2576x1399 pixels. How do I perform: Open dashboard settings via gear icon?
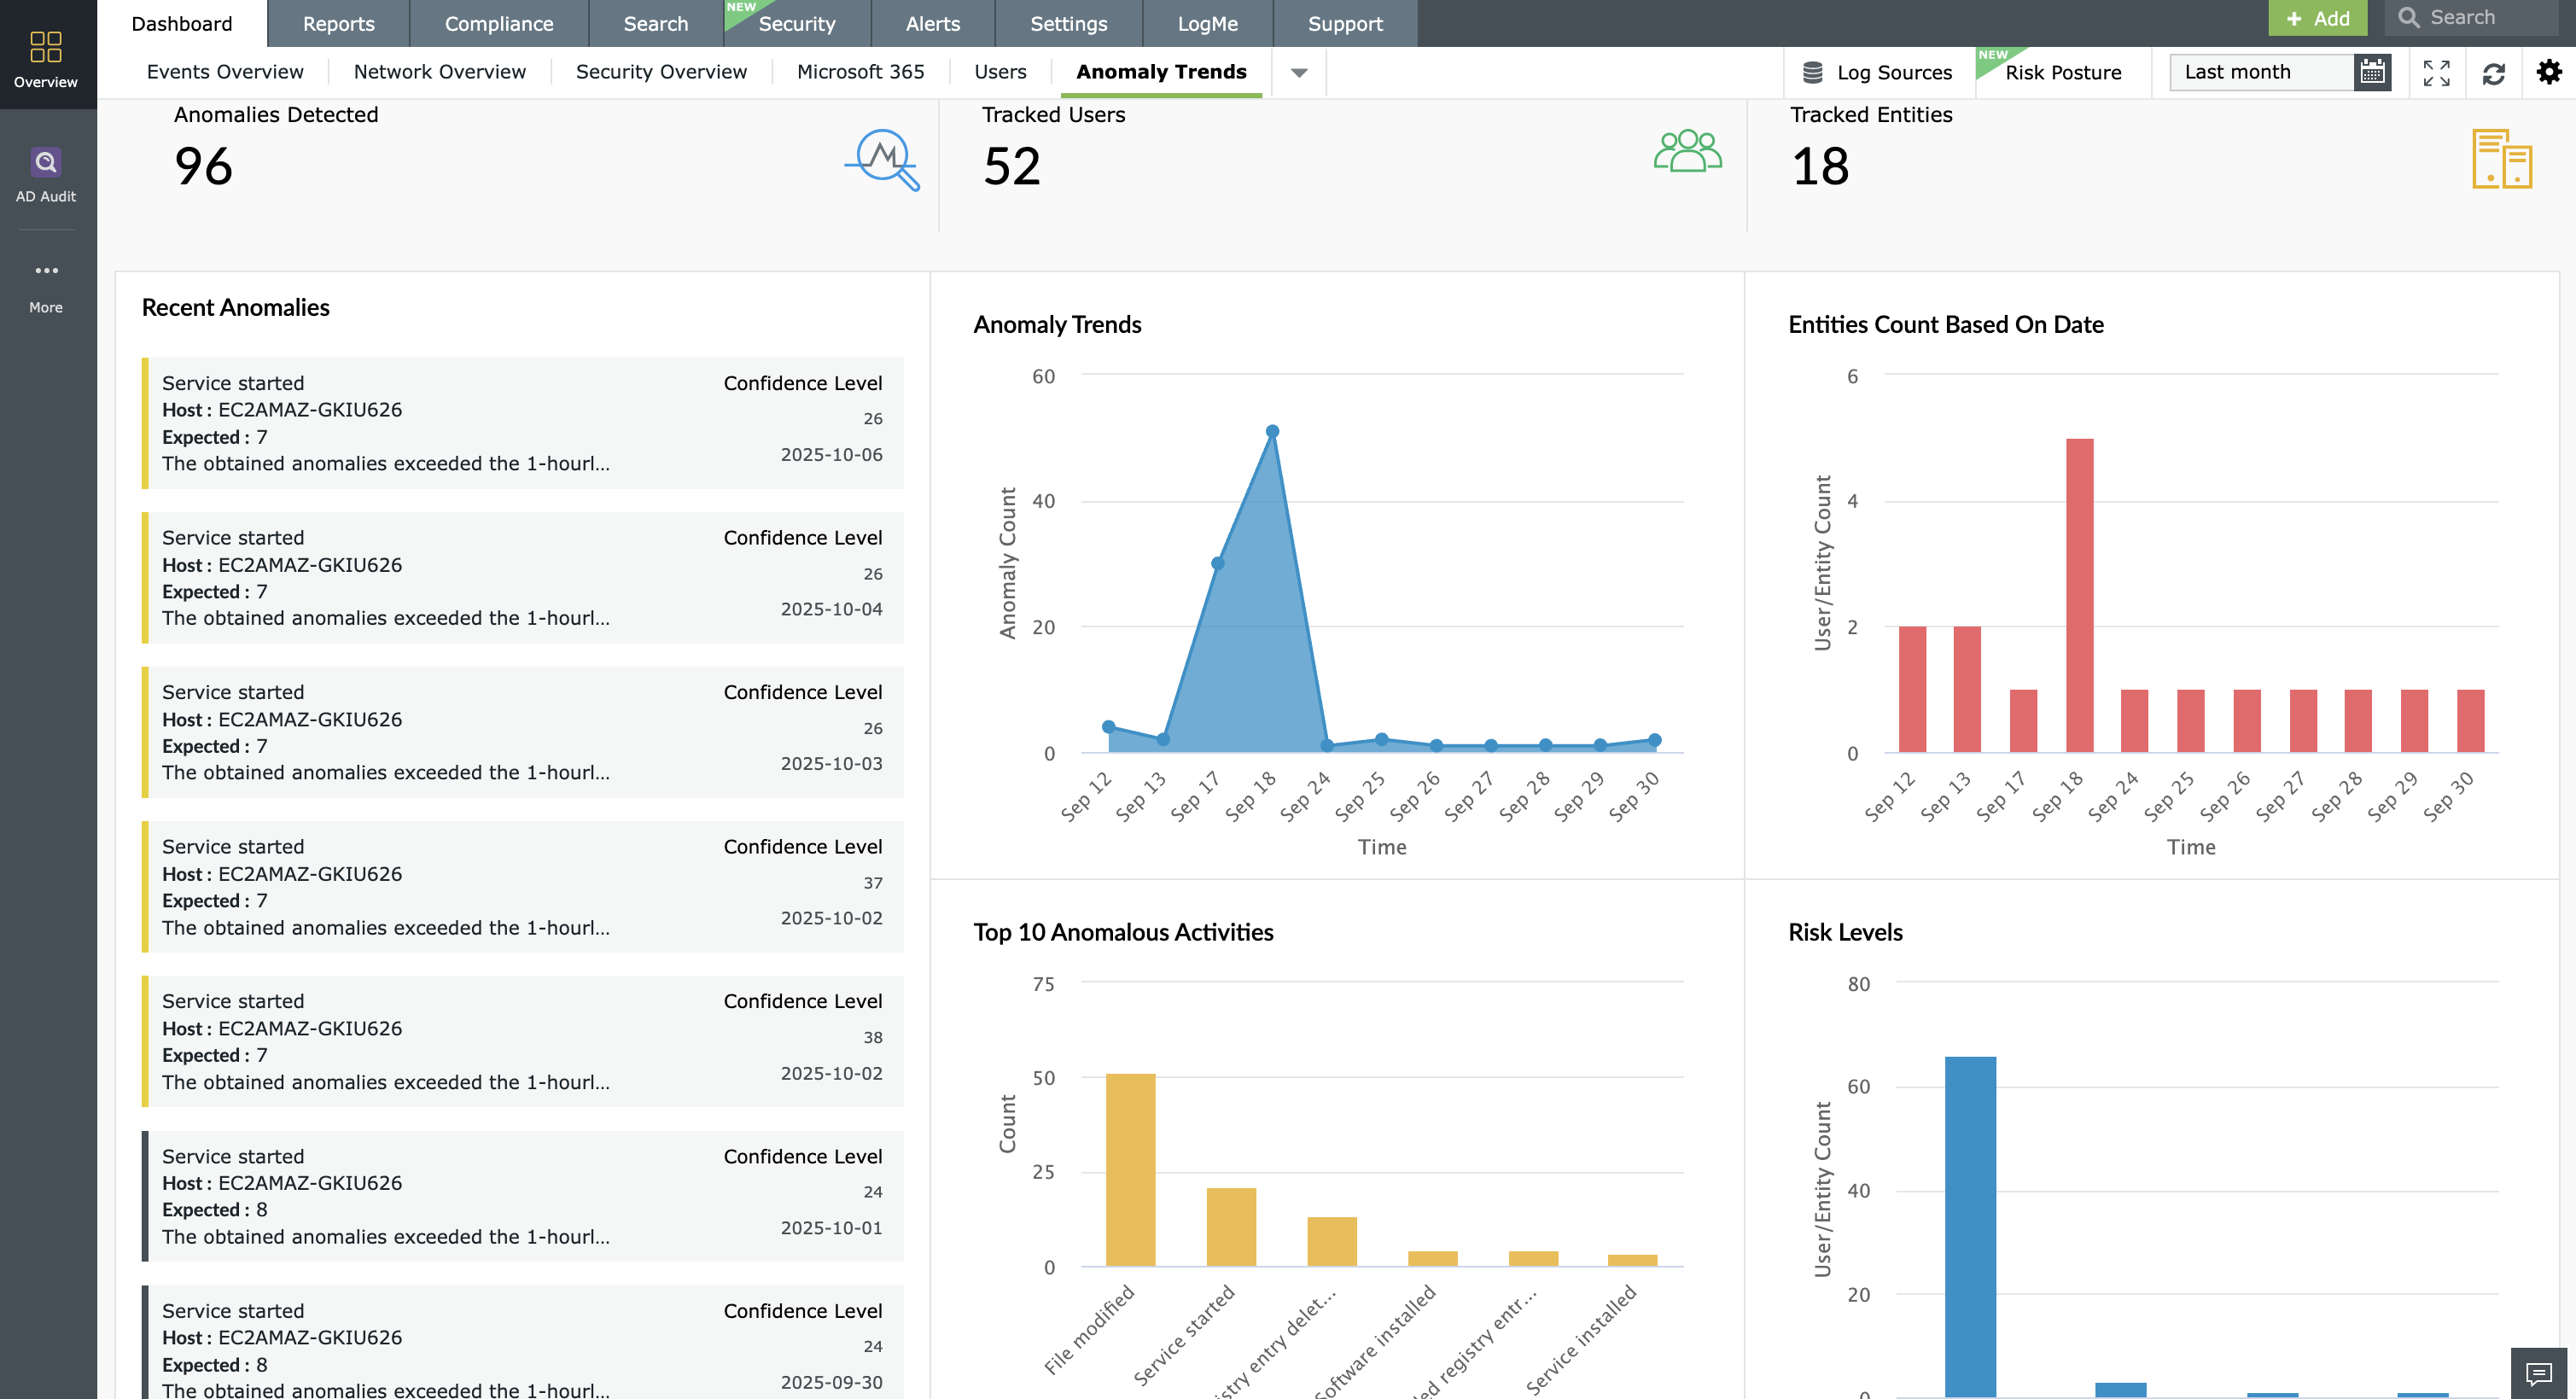click(x=2549, y=72)
